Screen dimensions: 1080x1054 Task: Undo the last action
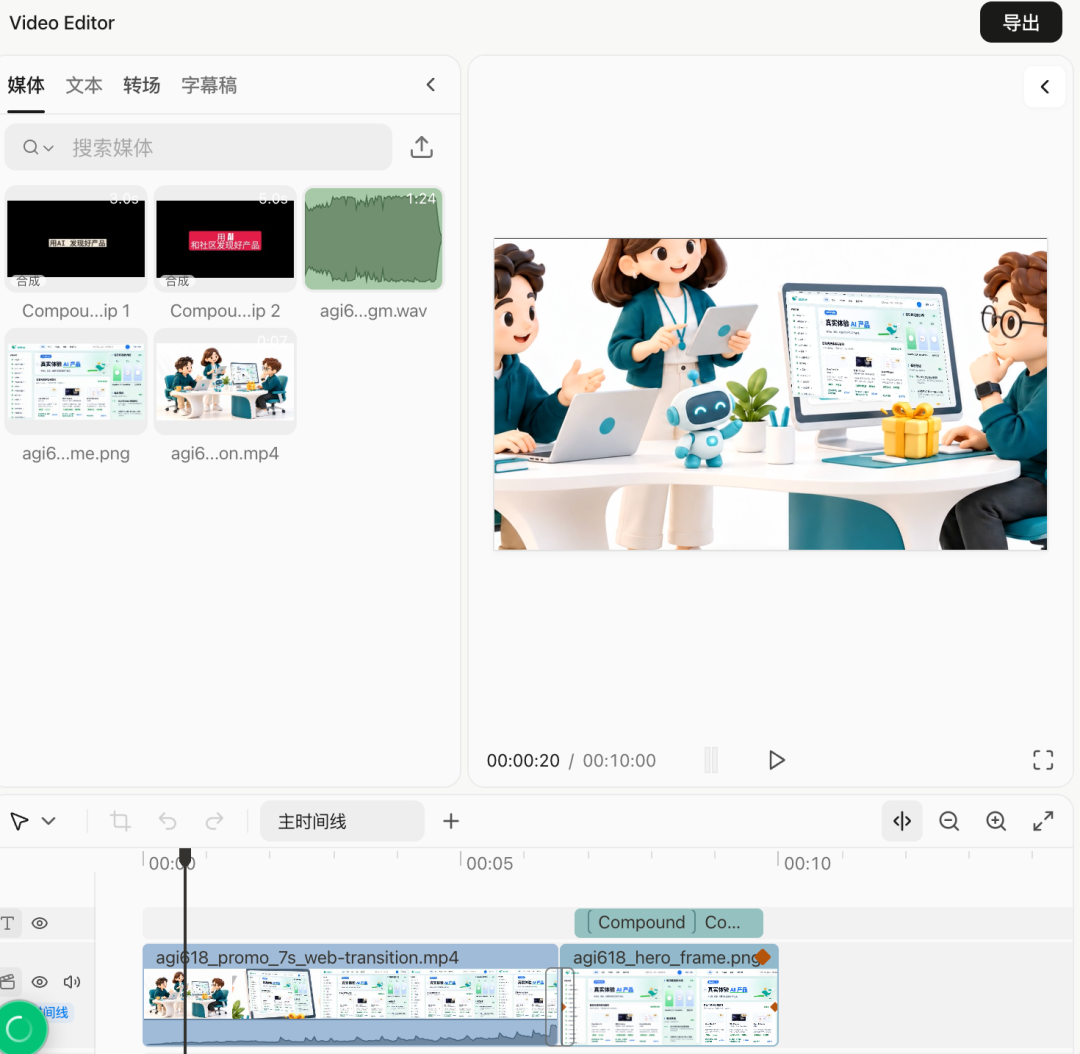167,820
